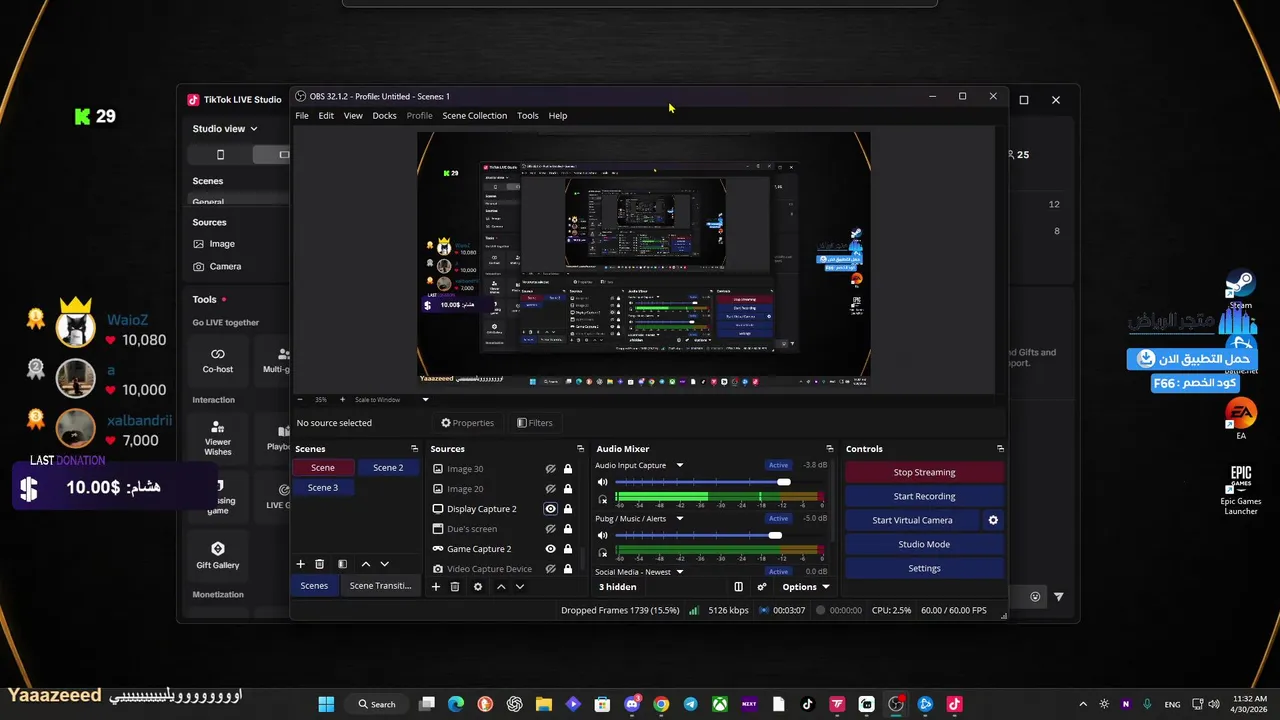Unlock the Display Capture 2 source
Image resolution: width=1280 pixels, height=720 pixels.
(568, 509)
